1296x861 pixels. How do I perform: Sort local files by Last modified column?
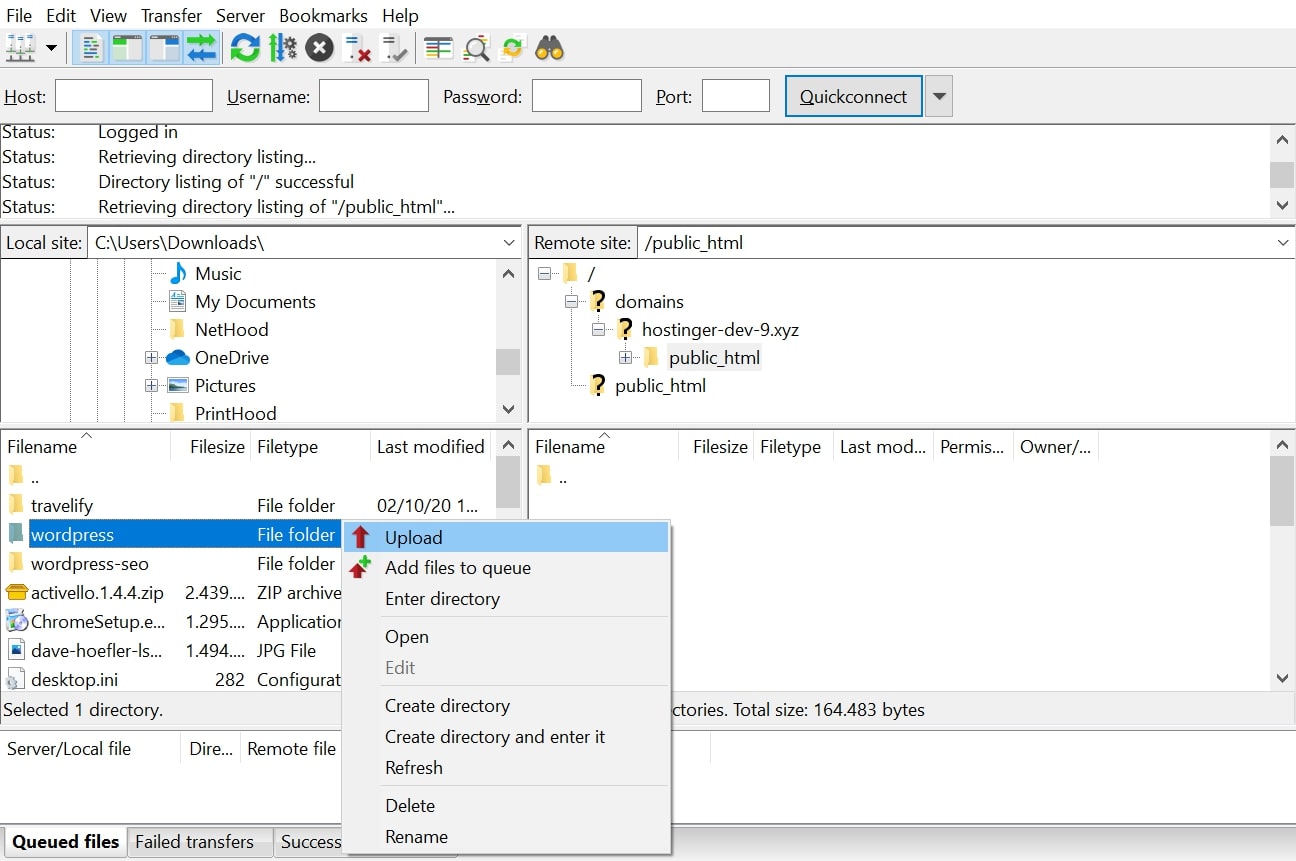coord(430,447)
